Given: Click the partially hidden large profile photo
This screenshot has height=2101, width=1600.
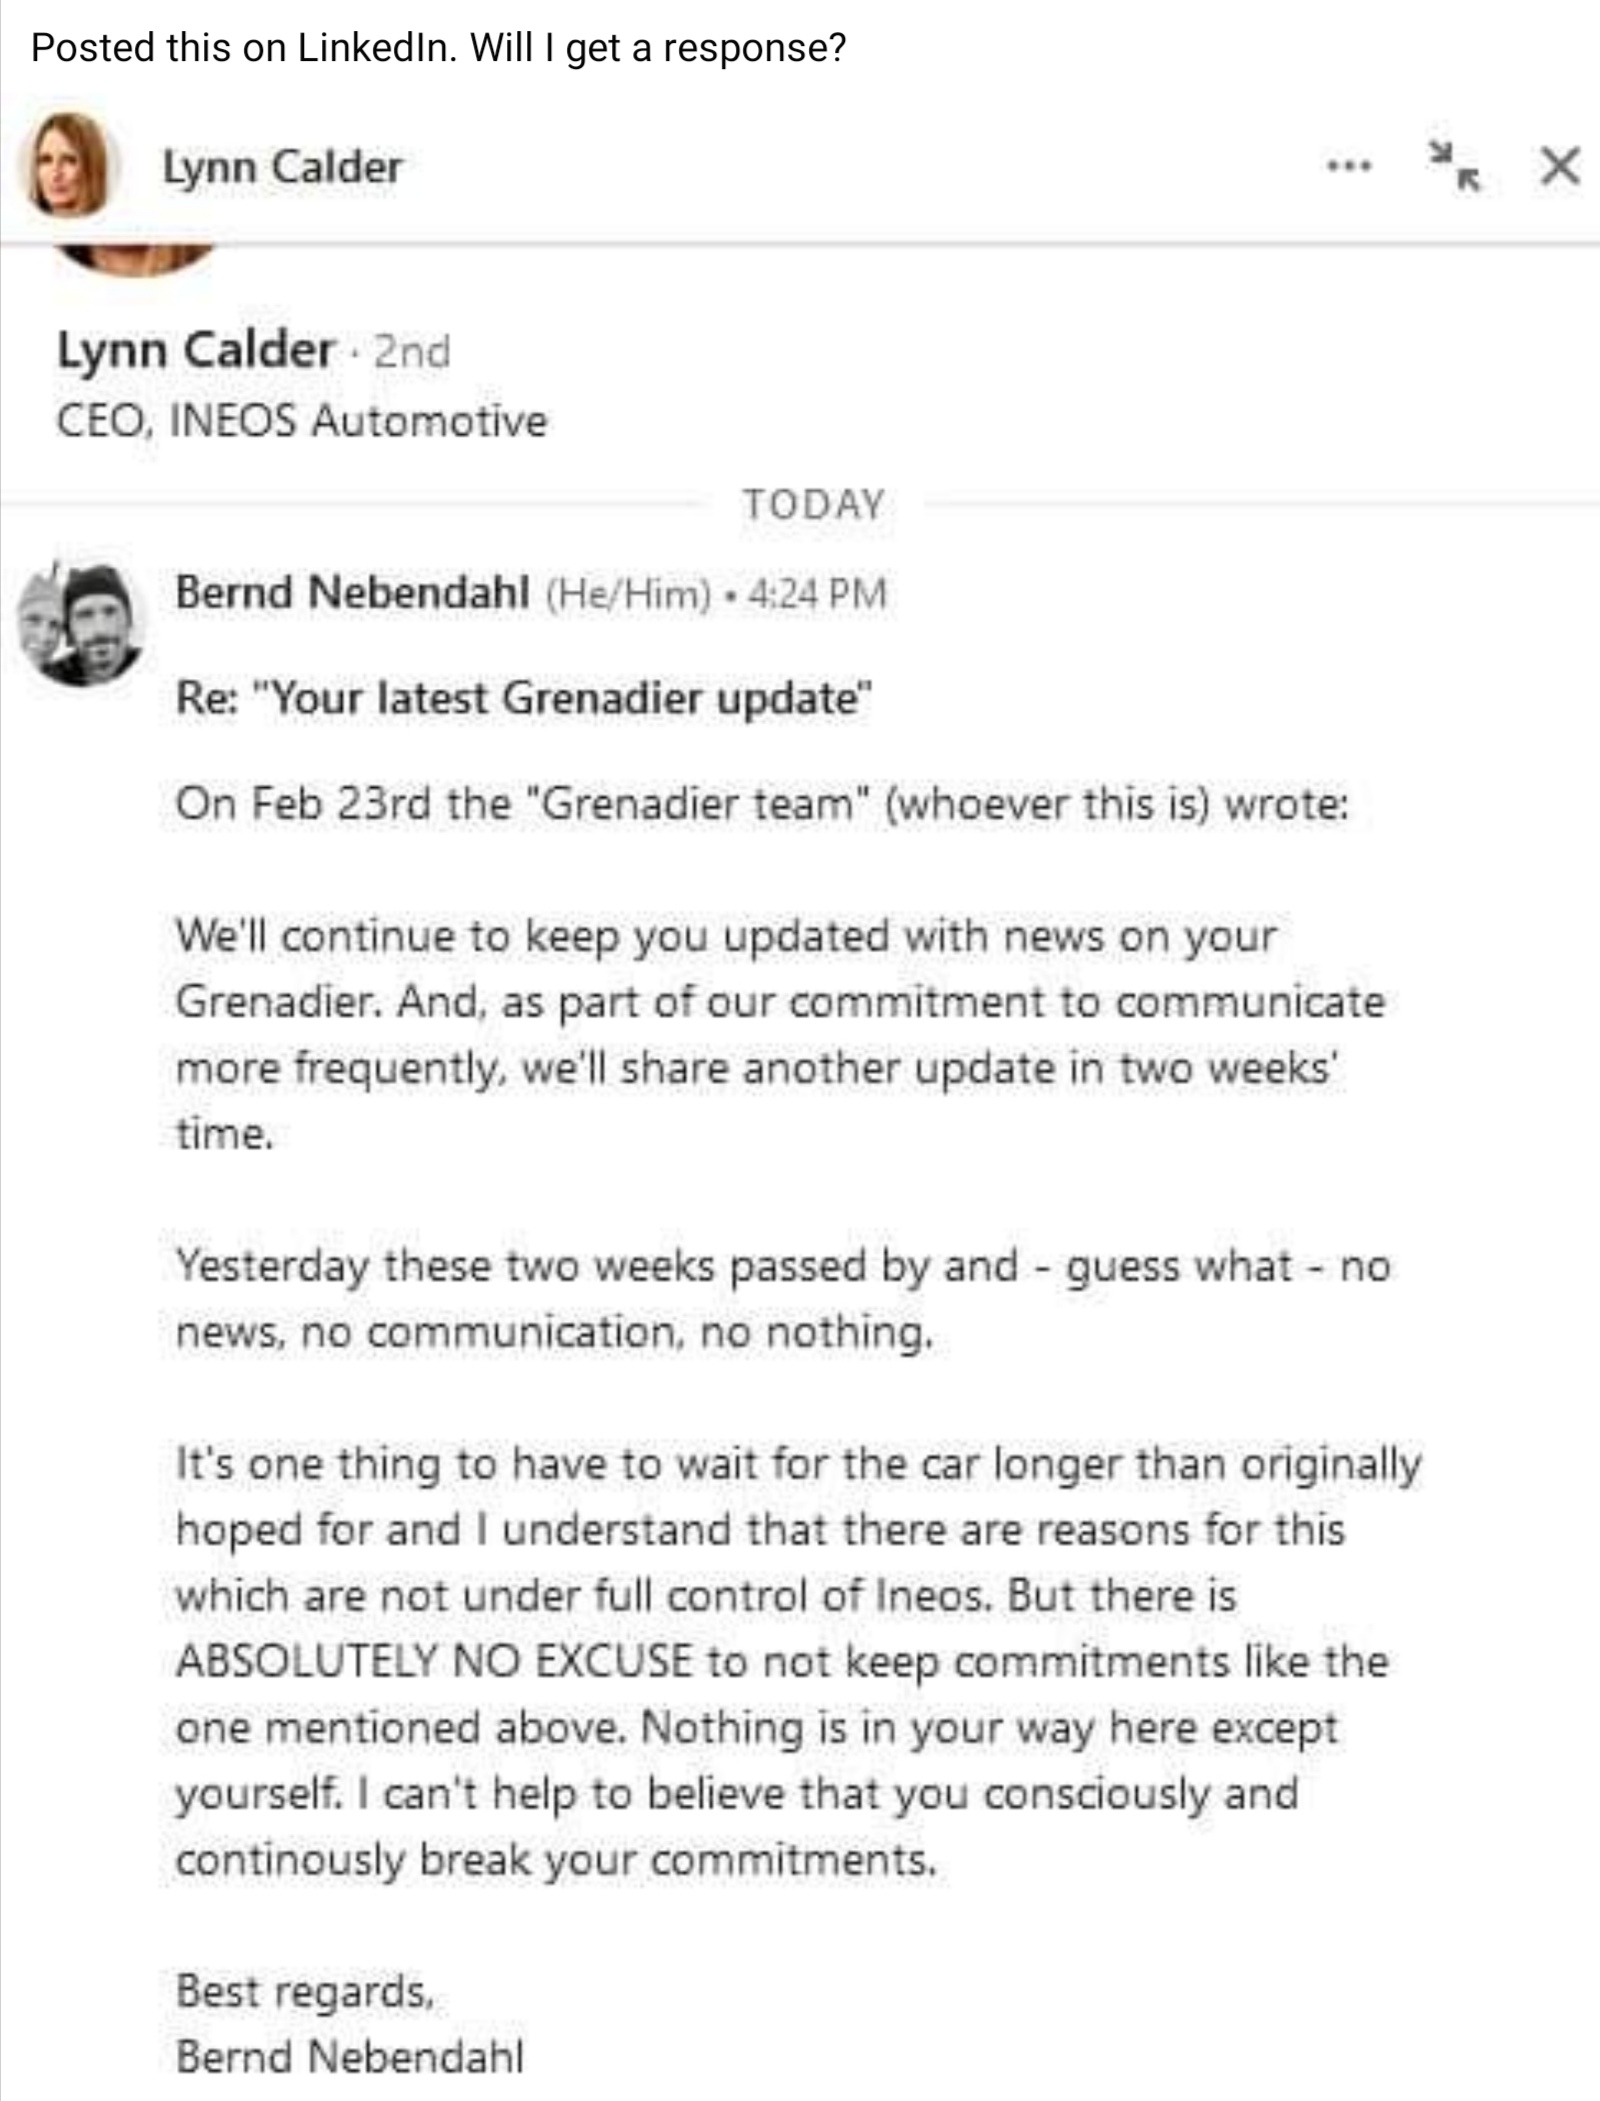Looking at the screenshot, I should (x=134, y=259).
